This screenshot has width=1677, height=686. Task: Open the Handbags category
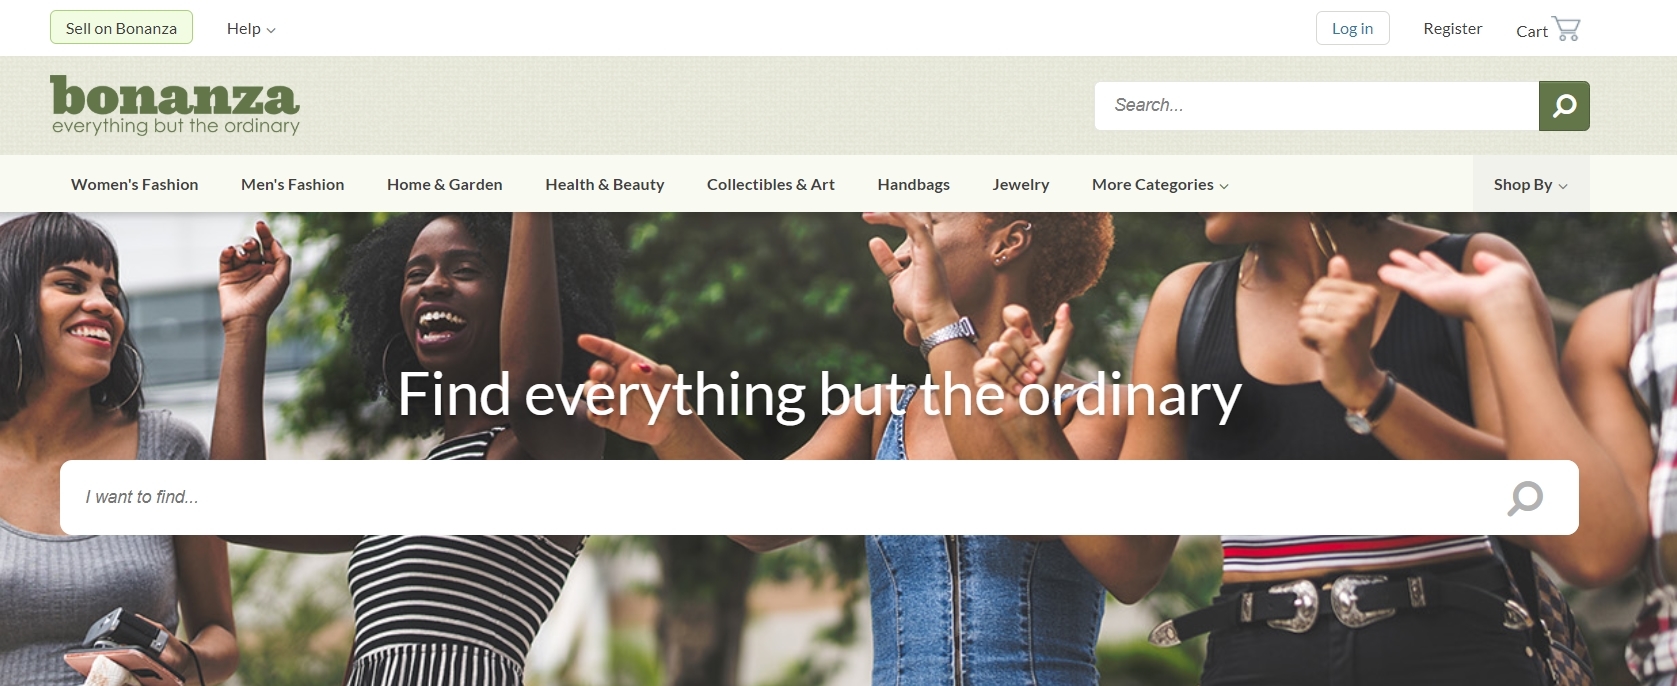click(914, 185)
